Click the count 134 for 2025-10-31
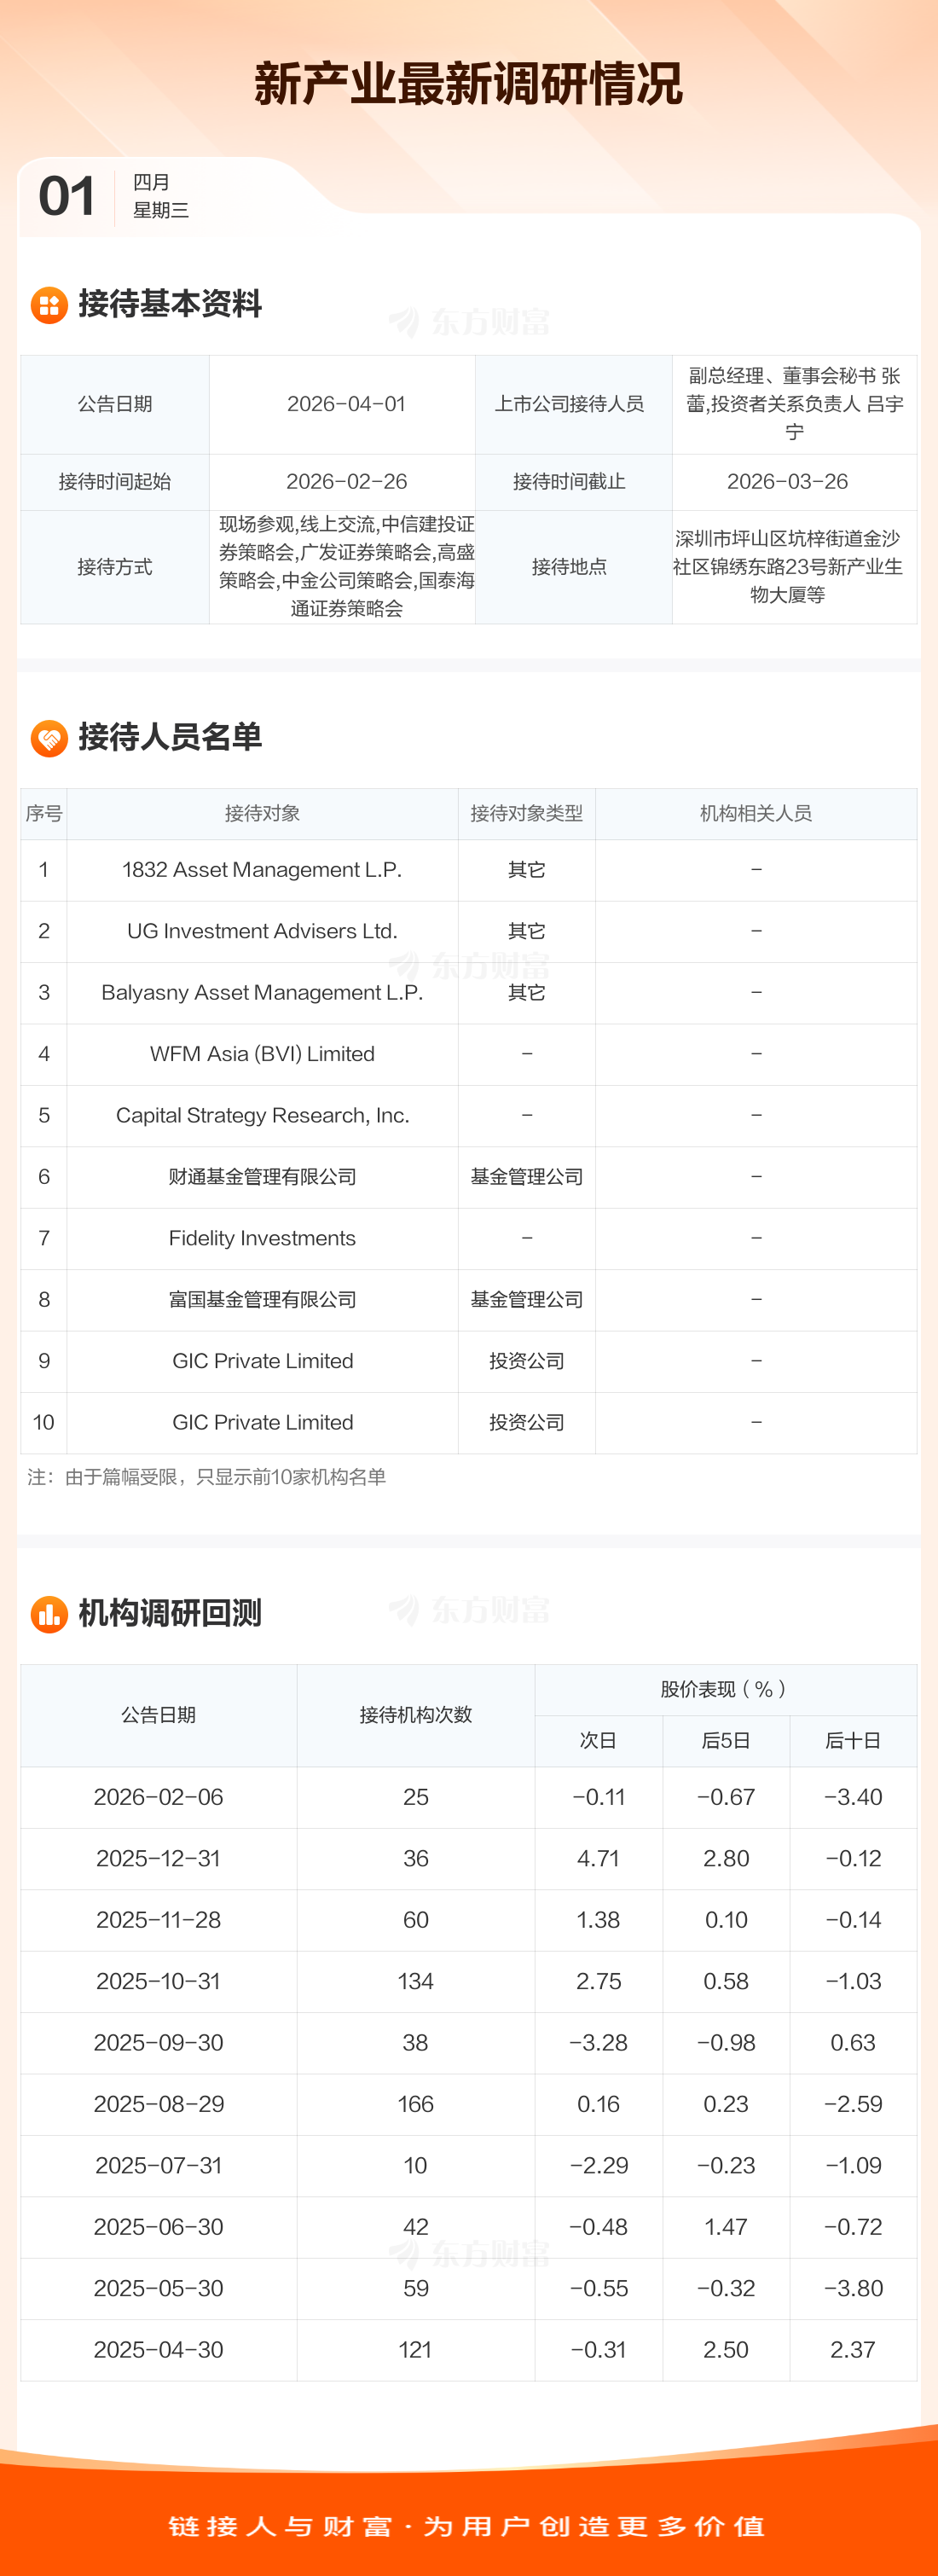This screenshot has height=2576, width=938. pos(416,1982)
